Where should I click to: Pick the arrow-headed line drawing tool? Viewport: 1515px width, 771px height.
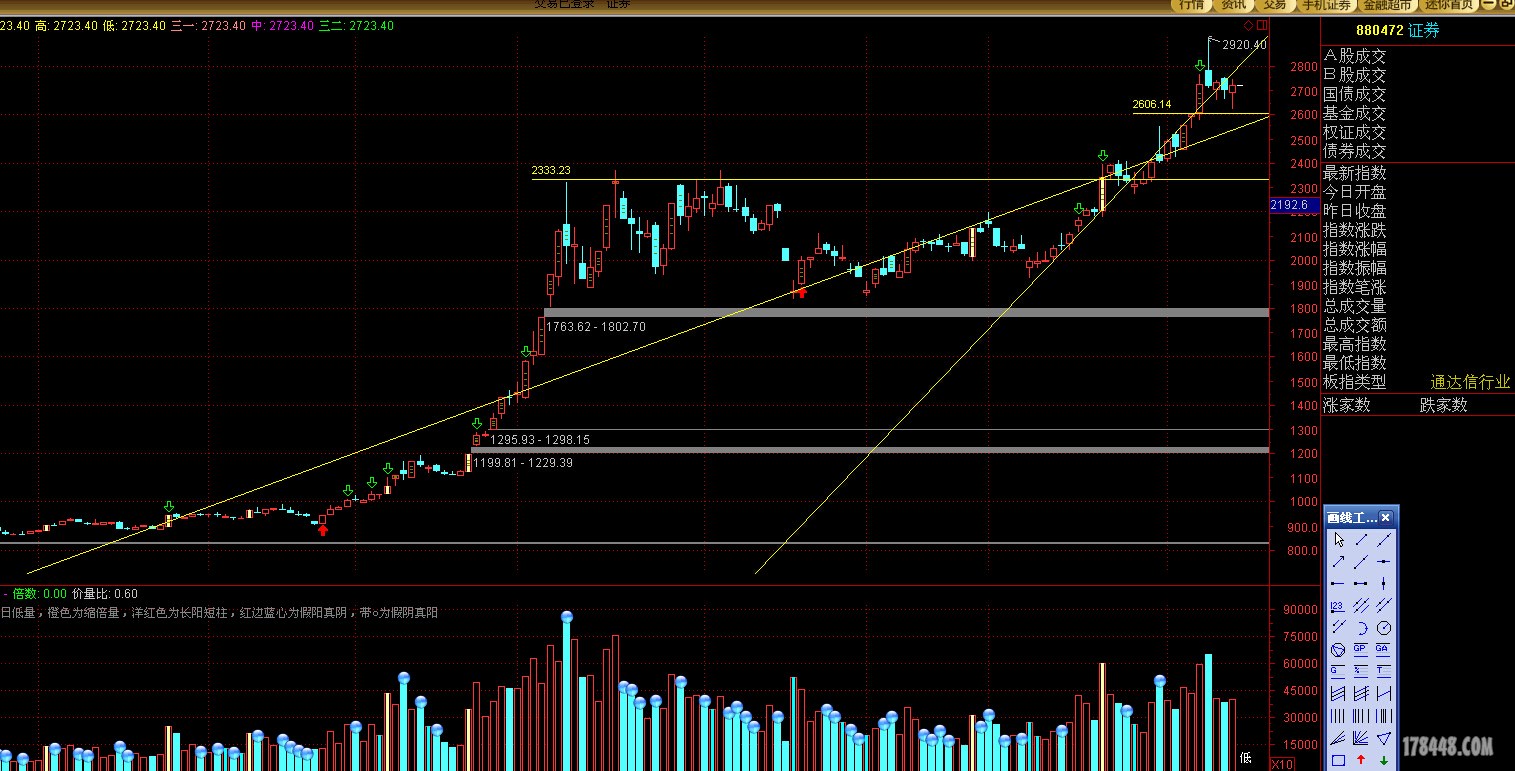(x=1338, y=562)
